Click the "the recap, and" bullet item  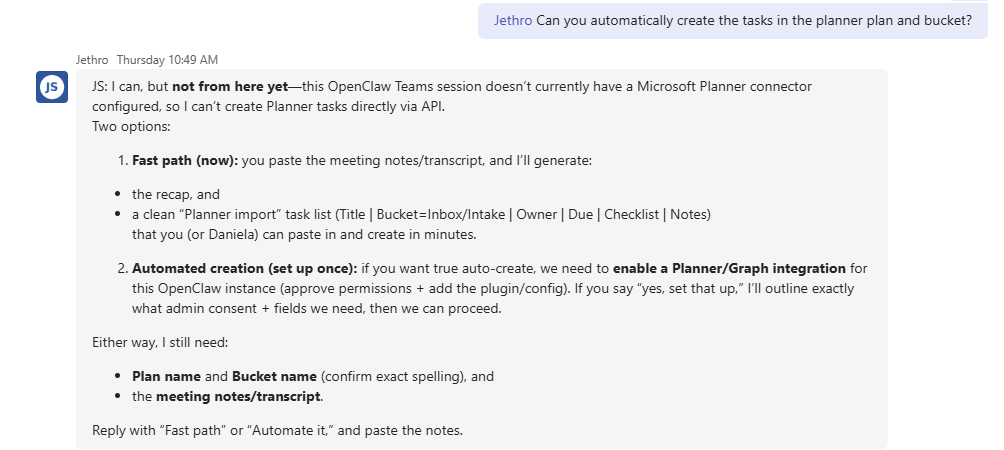pyautogui.click(x=176, y=194)
